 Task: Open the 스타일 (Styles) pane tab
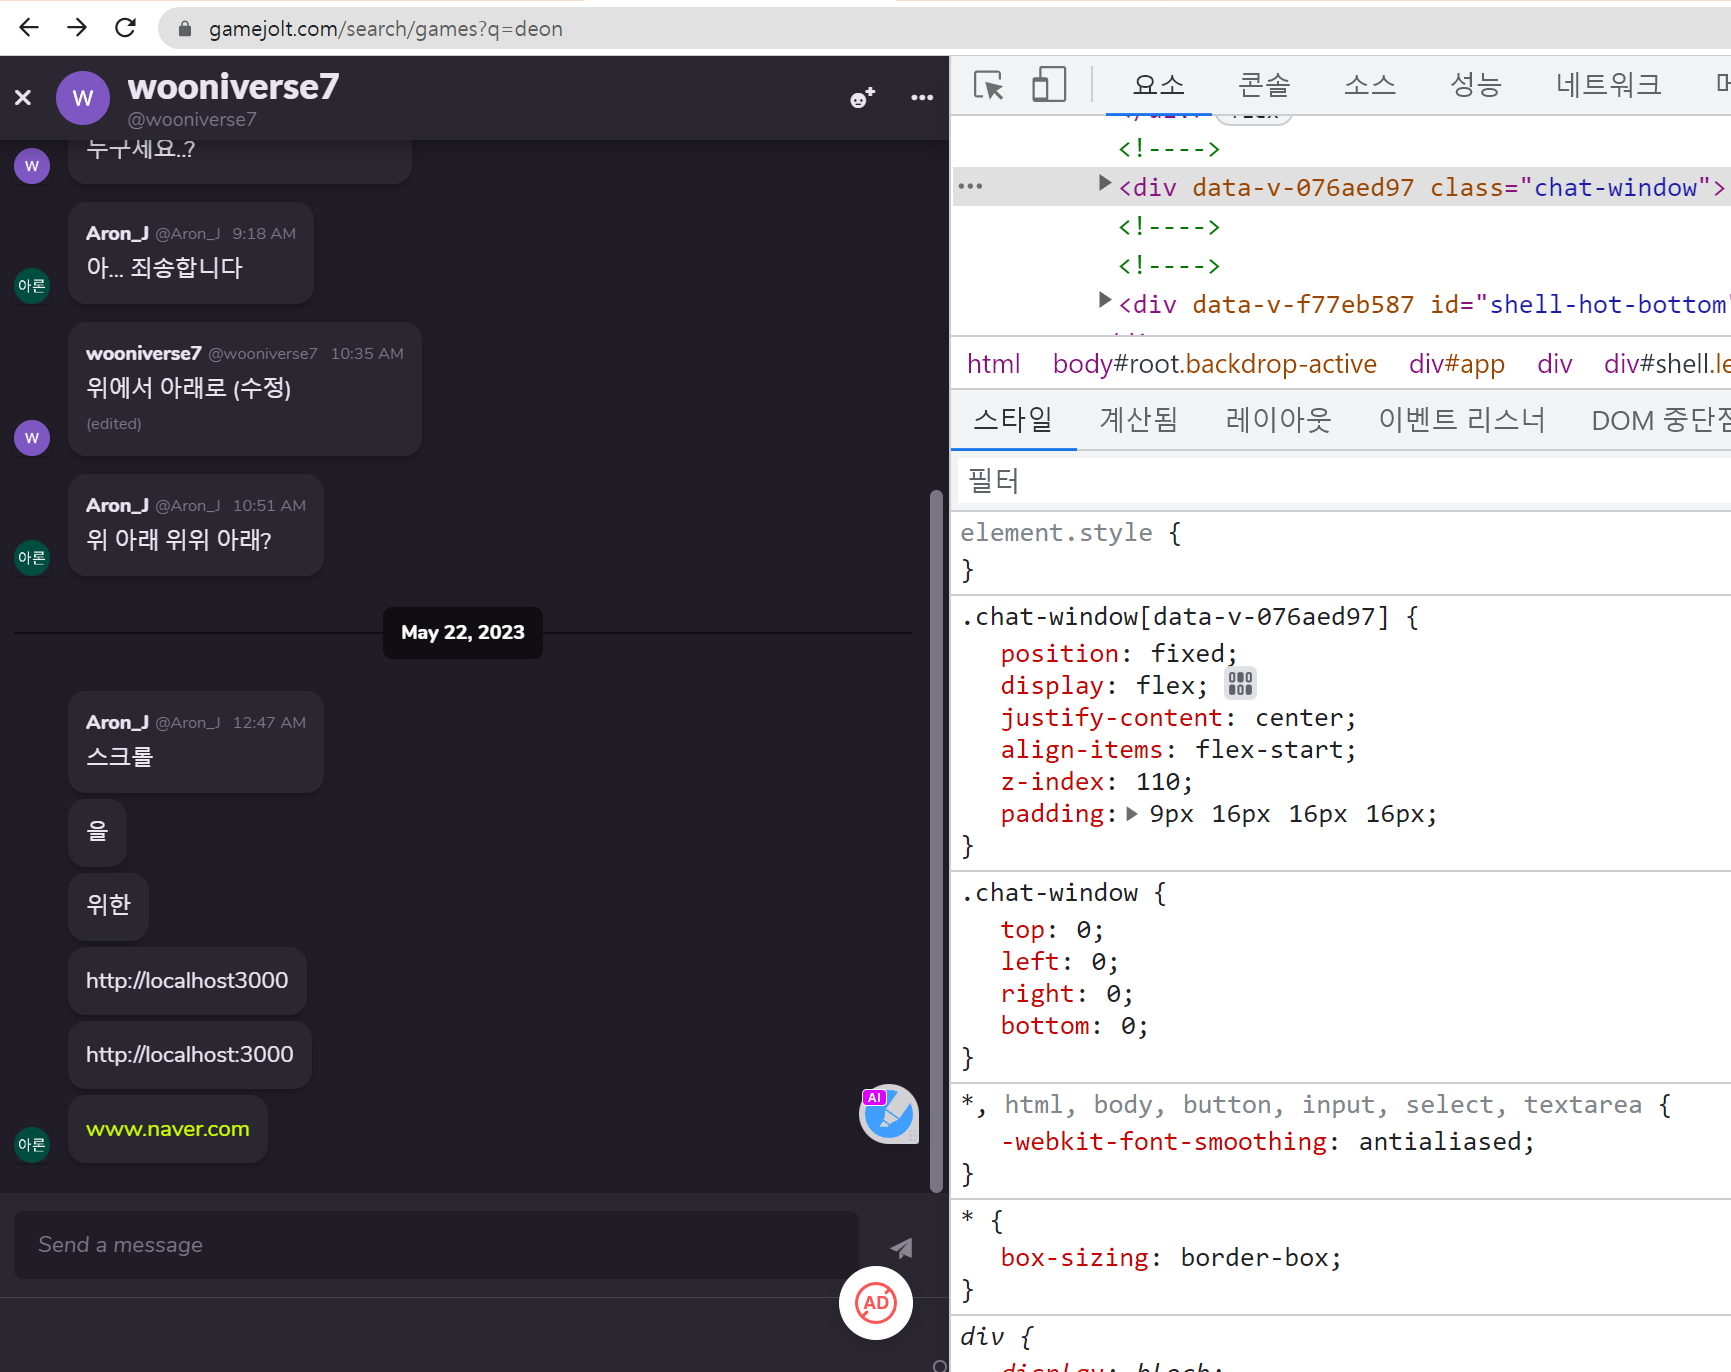pyautogui.click(x=1013, y=420)
